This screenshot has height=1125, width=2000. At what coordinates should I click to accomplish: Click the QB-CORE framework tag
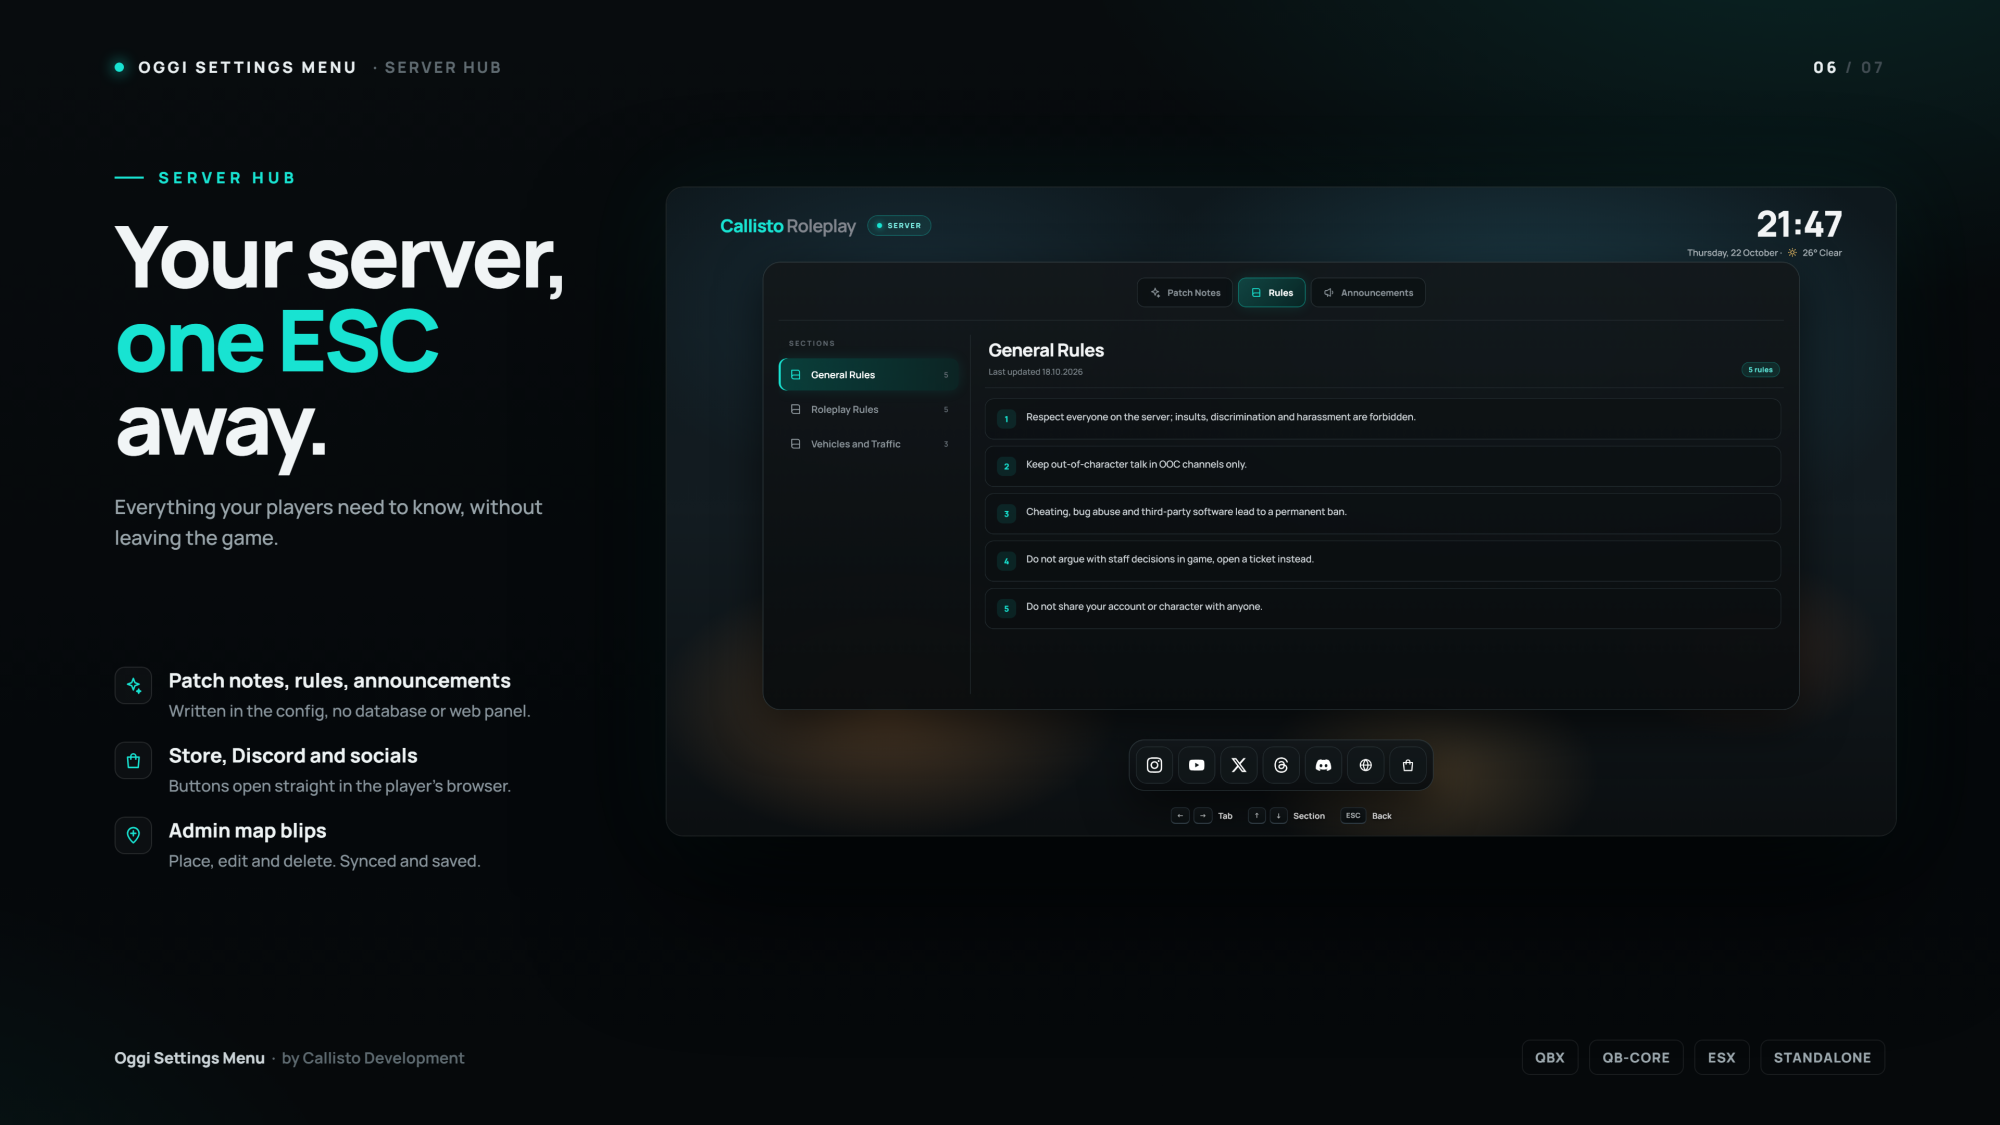tap(1636, 1057)
